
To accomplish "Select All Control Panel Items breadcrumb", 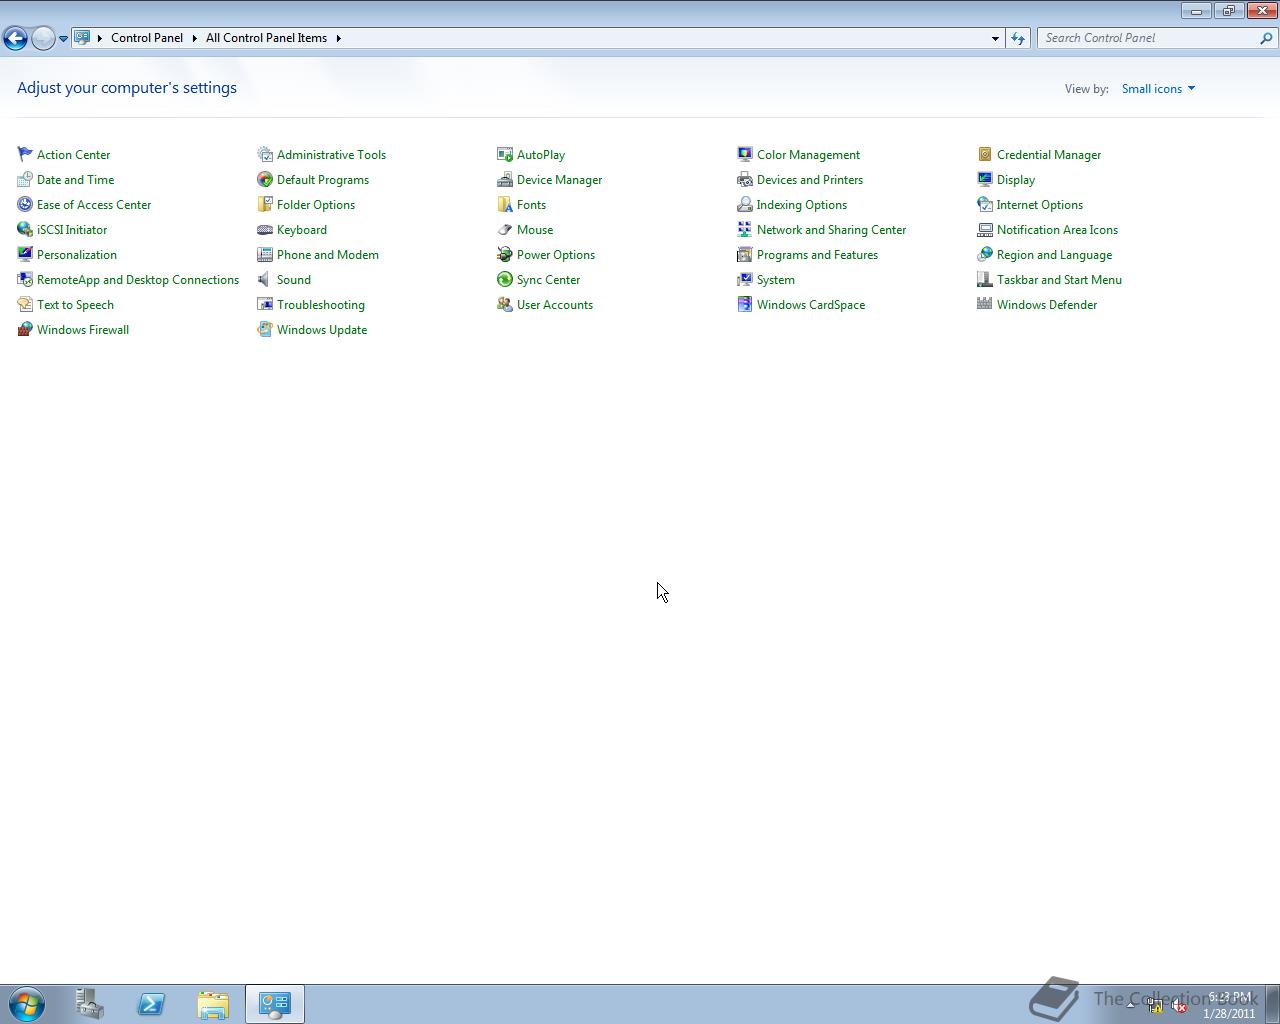I will pyautogui.click(x=266, y=38).
